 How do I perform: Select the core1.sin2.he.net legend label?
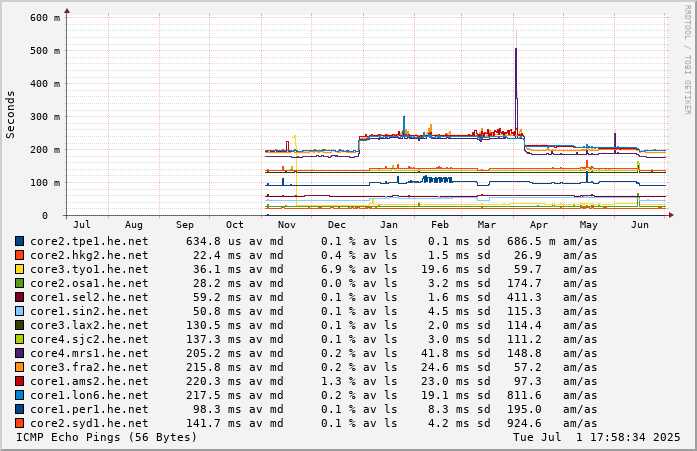[x=89, y=311]
